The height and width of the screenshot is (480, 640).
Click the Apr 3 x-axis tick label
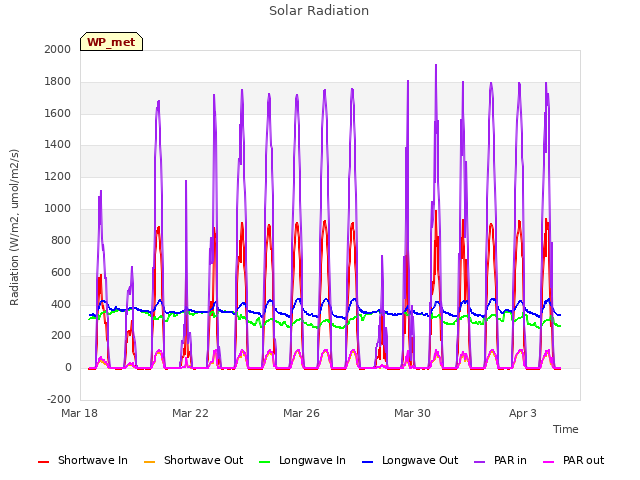[523, 413]
